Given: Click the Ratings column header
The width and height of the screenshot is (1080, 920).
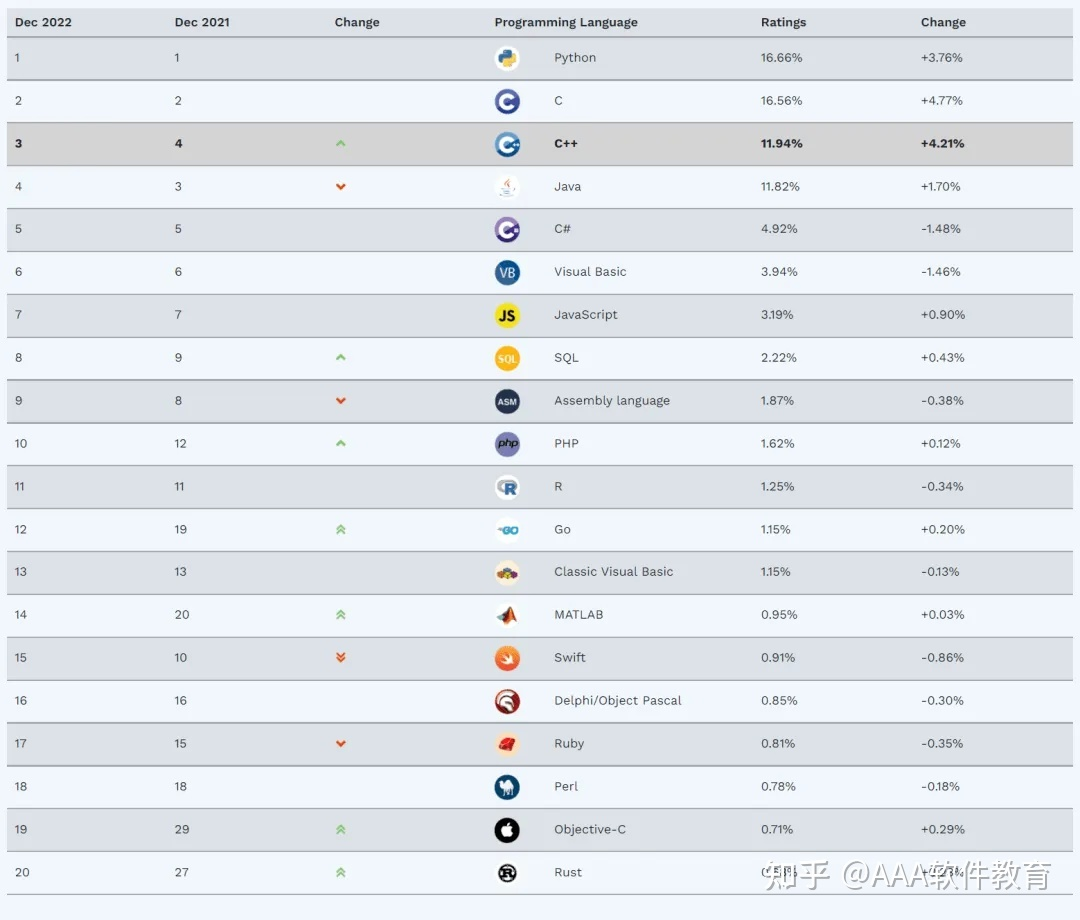Looking at the screenshot, I should coord(783,22).
